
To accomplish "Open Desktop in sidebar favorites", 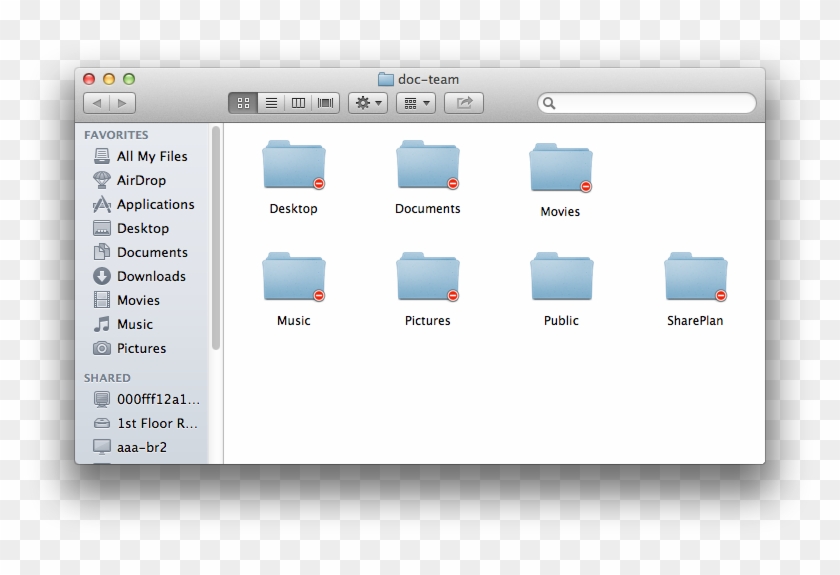I will click(141, 228).
